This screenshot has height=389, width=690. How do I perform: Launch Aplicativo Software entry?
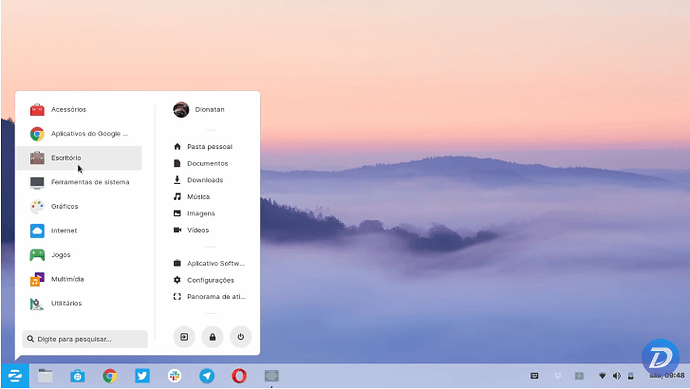pyautogui.click(x=209, y=264)
